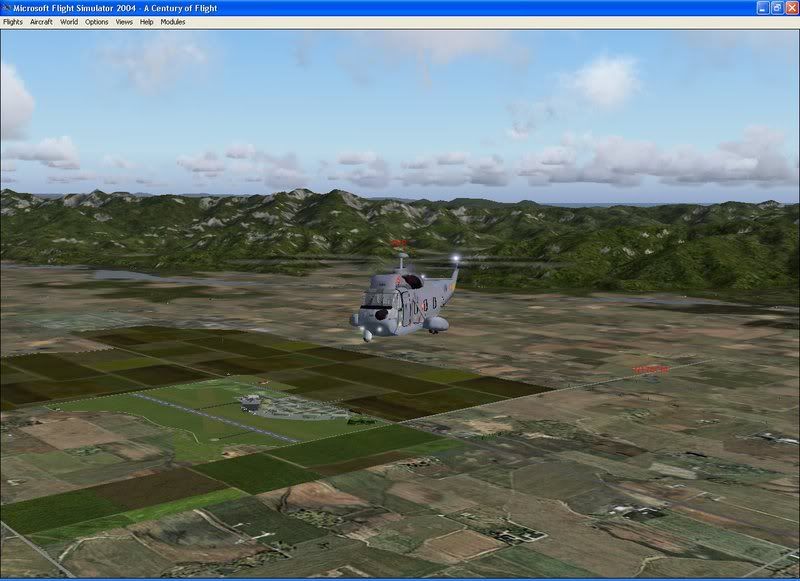This screenshot has height=581, width=800.
Task: Click the large white cloud at left edge
Action: tap(14, 100)
